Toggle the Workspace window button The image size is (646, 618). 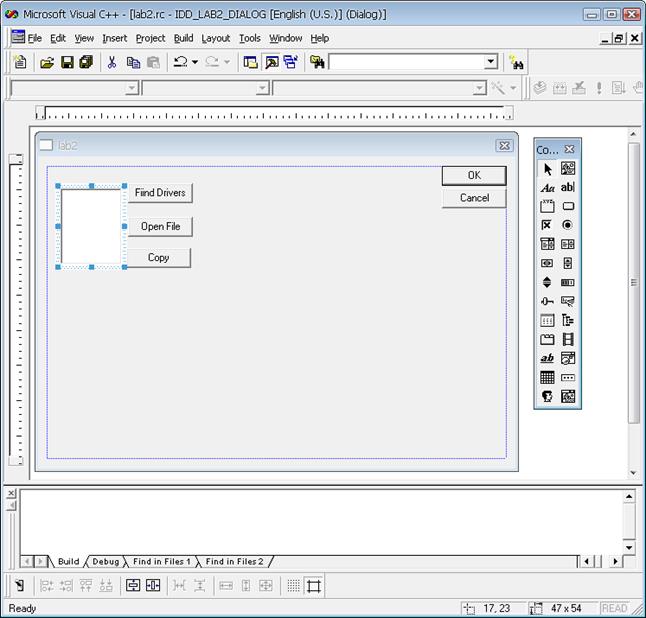click(x=250, y=62)
